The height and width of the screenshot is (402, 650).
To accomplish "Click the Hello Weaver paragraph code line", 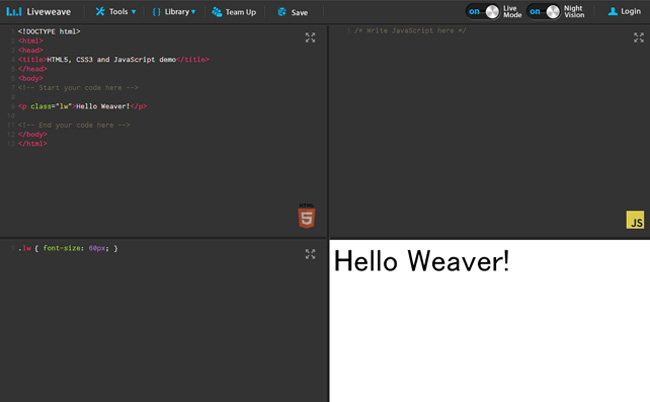I will (82, 107).
